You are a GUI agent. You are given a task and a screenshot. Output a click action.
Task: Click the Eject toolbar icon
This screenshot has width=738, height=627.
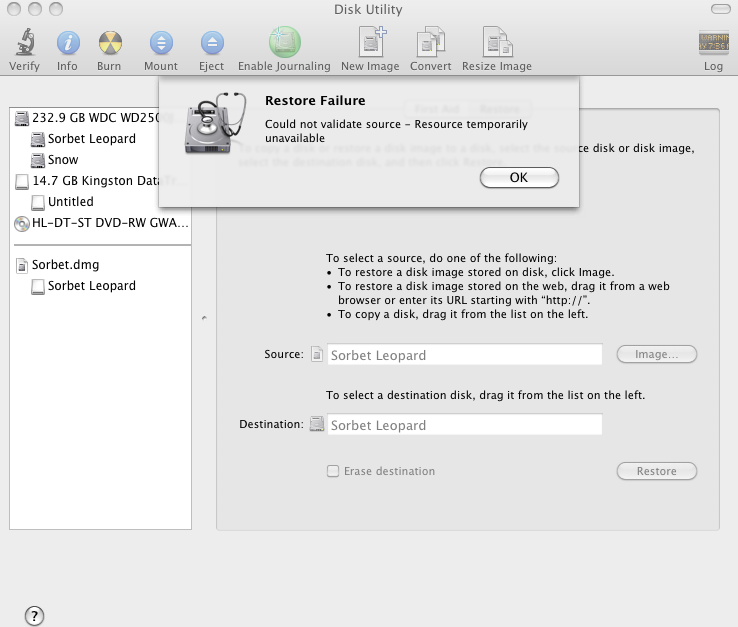(212, 43)
